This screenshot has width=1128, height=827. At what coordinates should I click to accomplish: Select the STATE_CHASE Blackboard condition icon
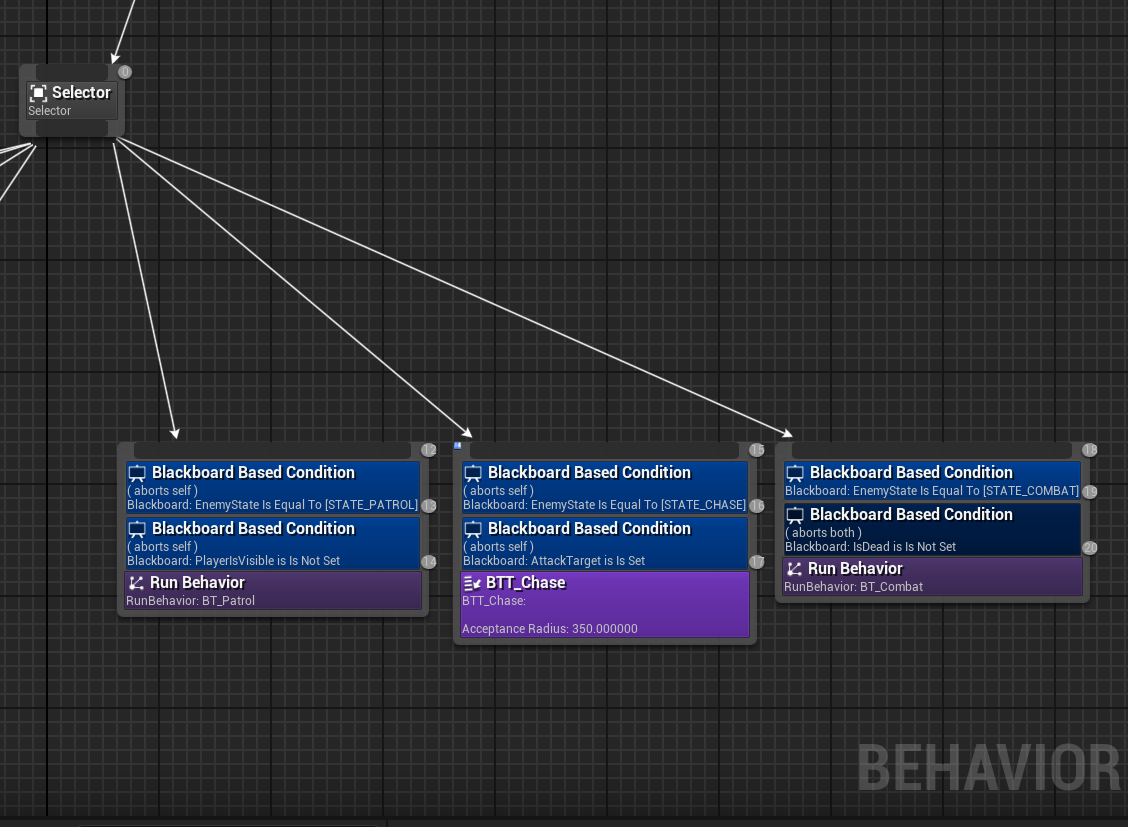pyautogui.click(x=474, y=473)
